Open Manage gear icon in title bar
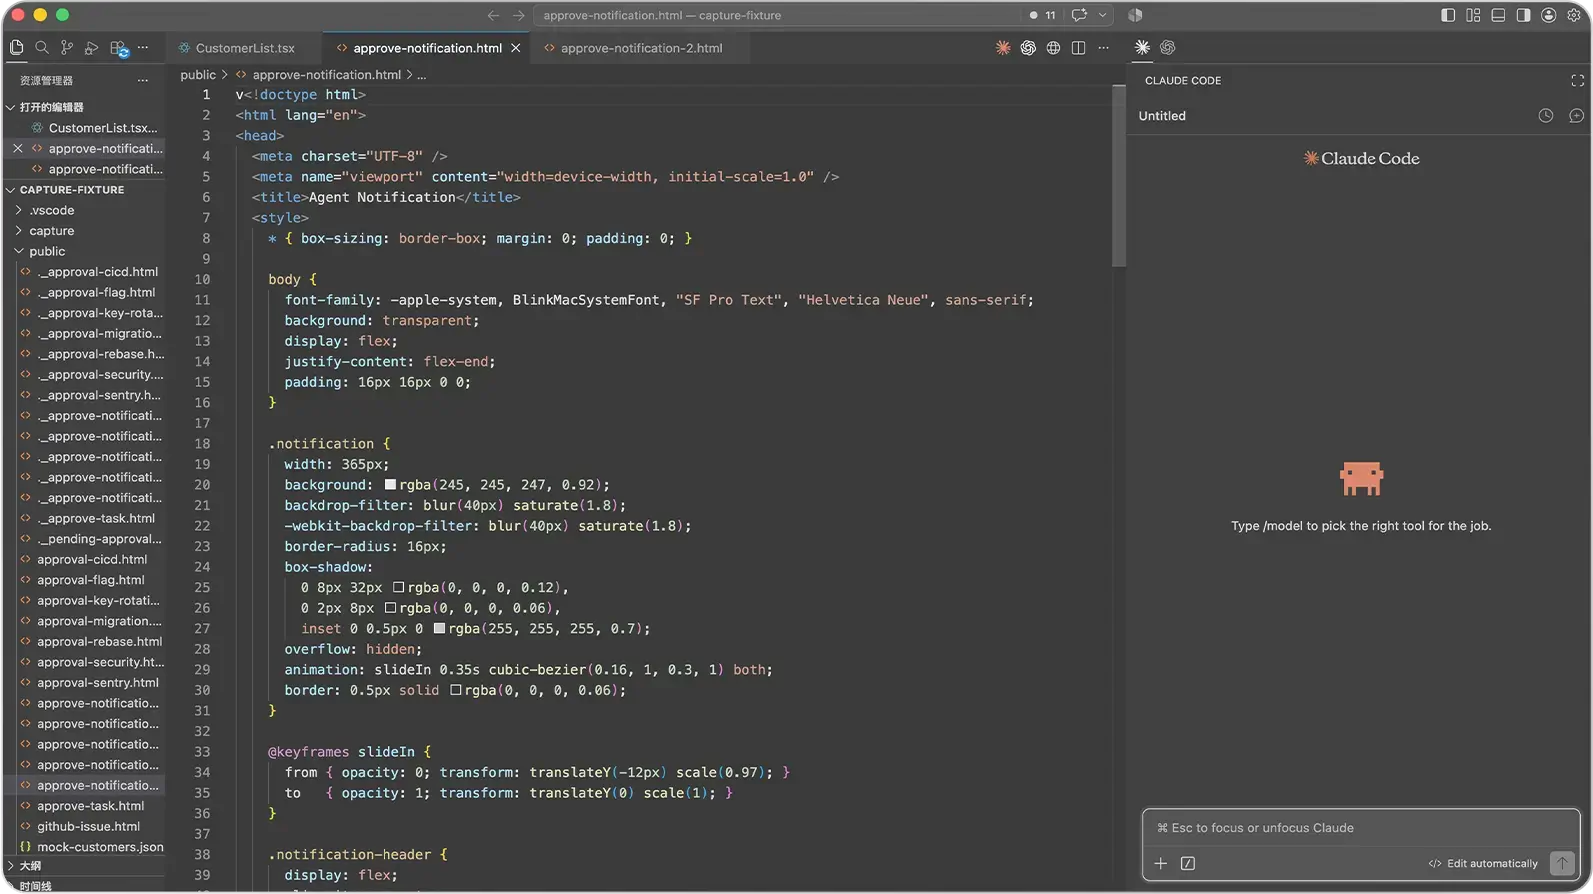The height and width of the screenshot is (894, 1593). tap(1574, 15)
